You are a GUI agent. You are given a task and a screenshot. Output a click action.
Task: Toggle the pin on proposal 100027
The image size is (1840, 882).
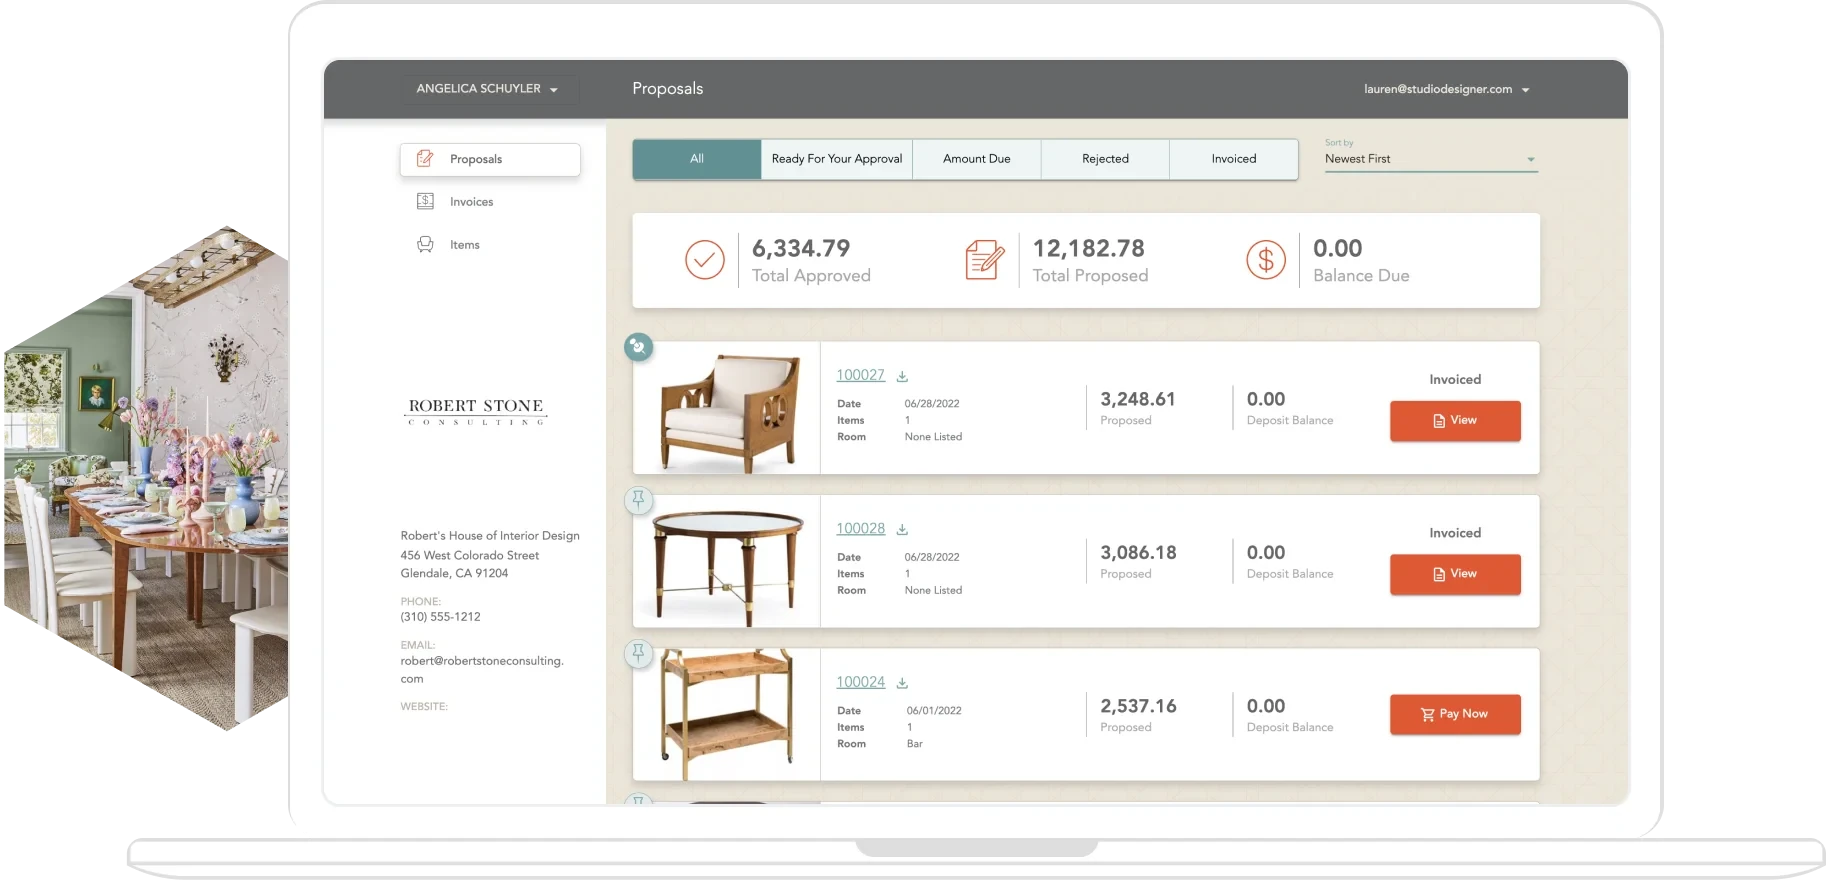tap(638, 347)
